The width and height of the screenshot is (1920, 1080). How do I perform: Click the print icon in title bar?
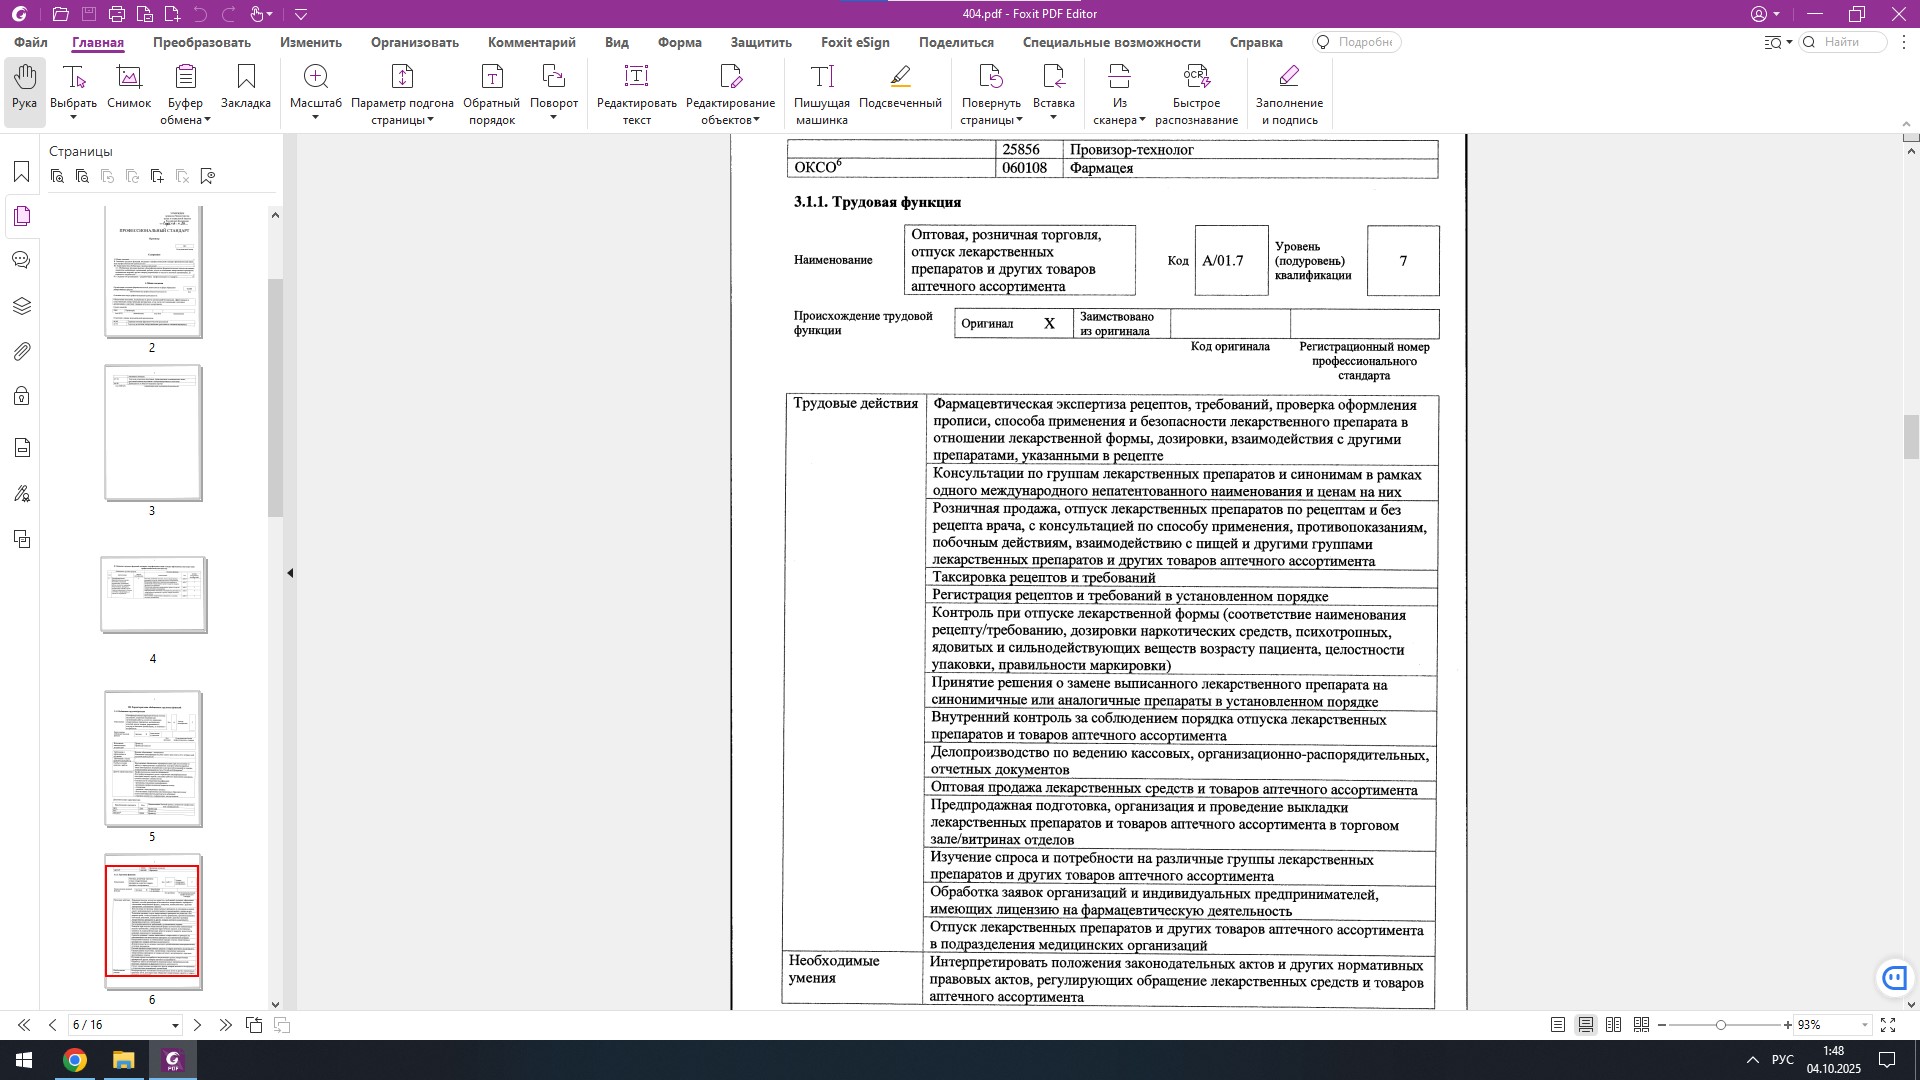coord(117,14)
